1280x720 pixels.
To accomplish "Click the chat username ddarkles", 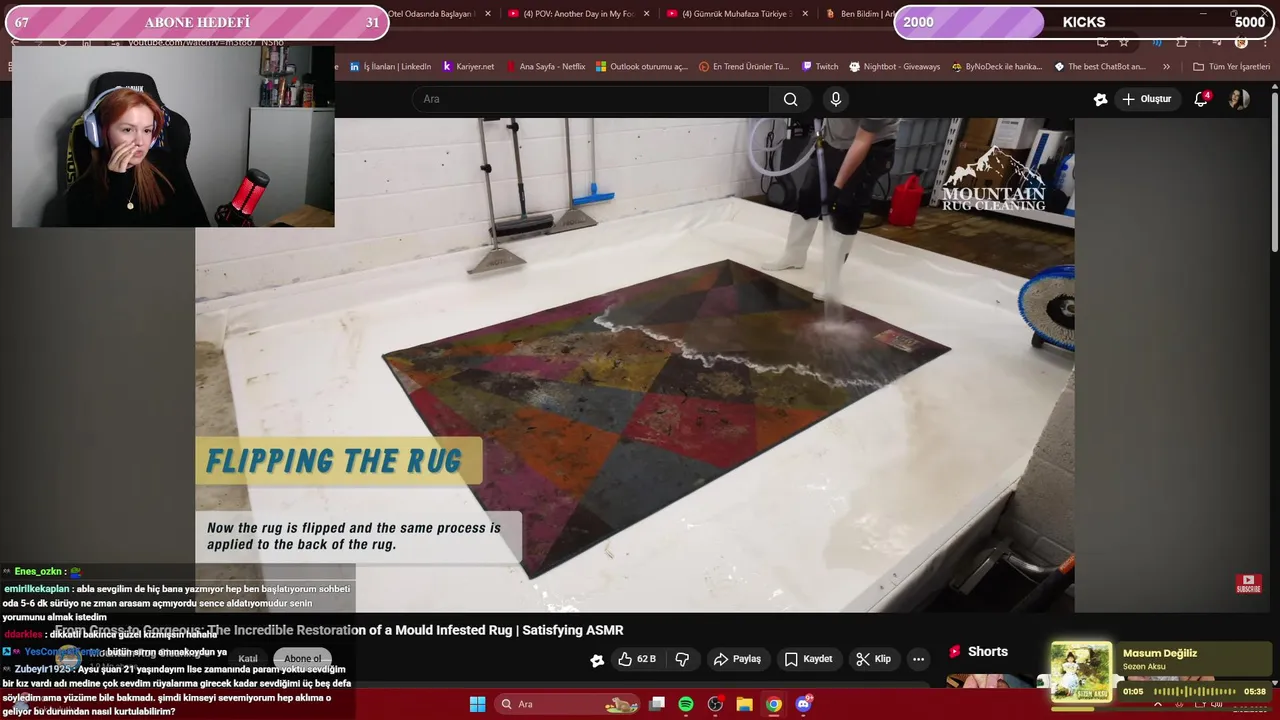I will pos(23,634).
